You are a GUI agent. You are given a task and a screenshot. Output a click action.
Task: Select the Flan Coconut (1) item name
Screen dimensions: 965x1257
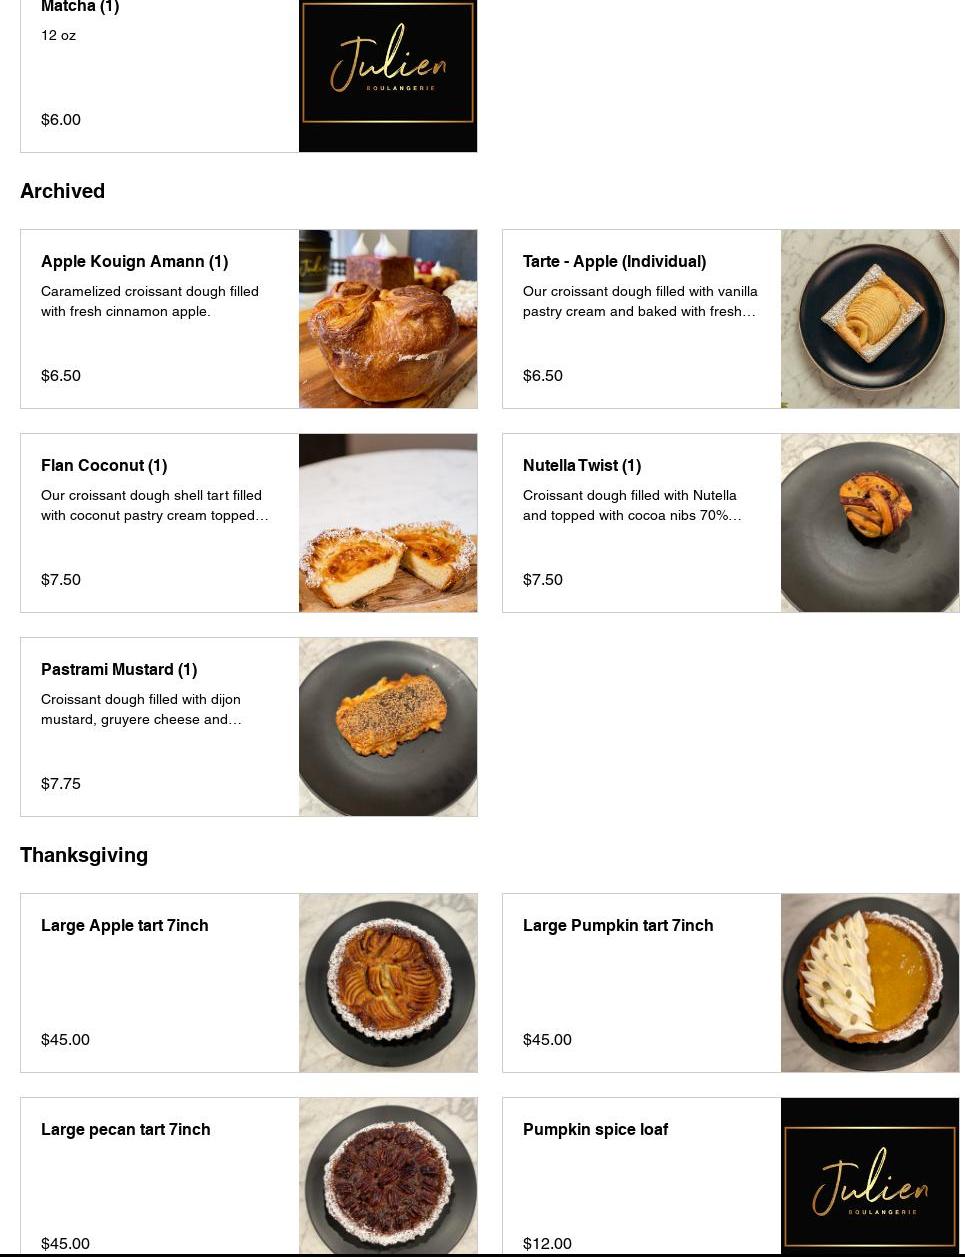tap(104, 466)
